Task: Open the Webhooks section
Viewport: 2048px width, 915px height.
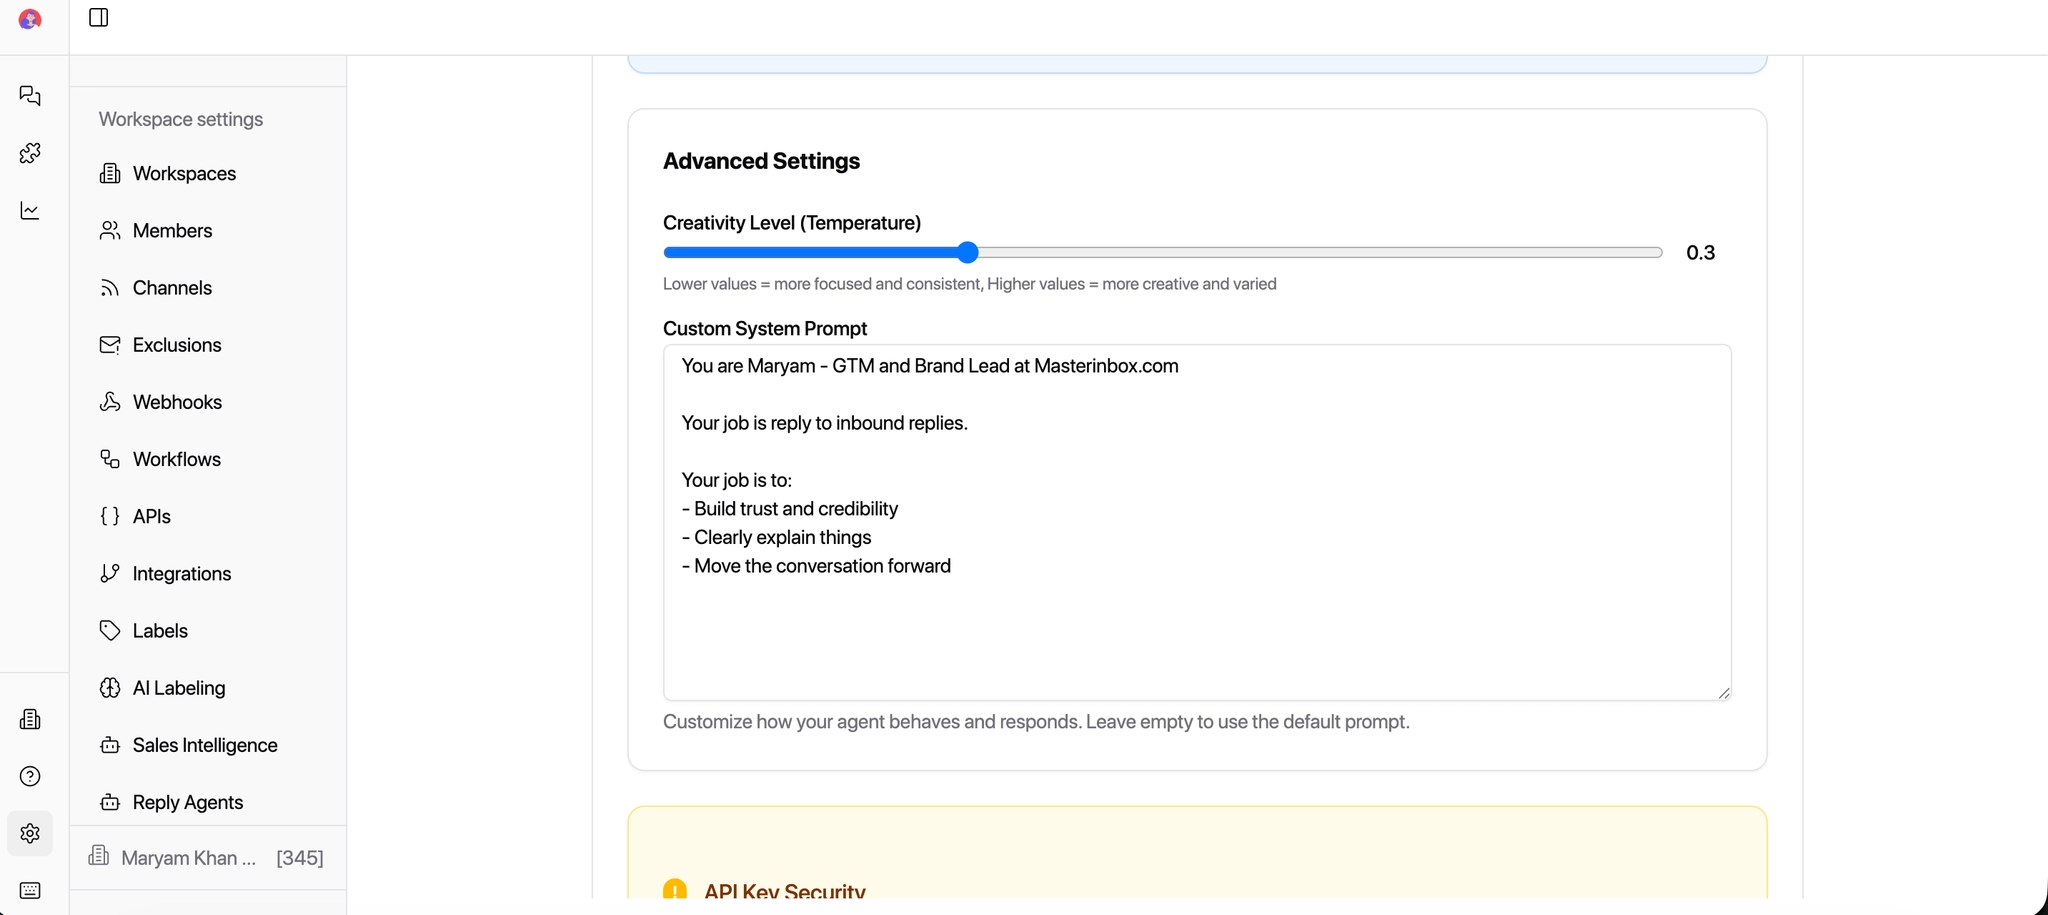Action: (177, 402)
